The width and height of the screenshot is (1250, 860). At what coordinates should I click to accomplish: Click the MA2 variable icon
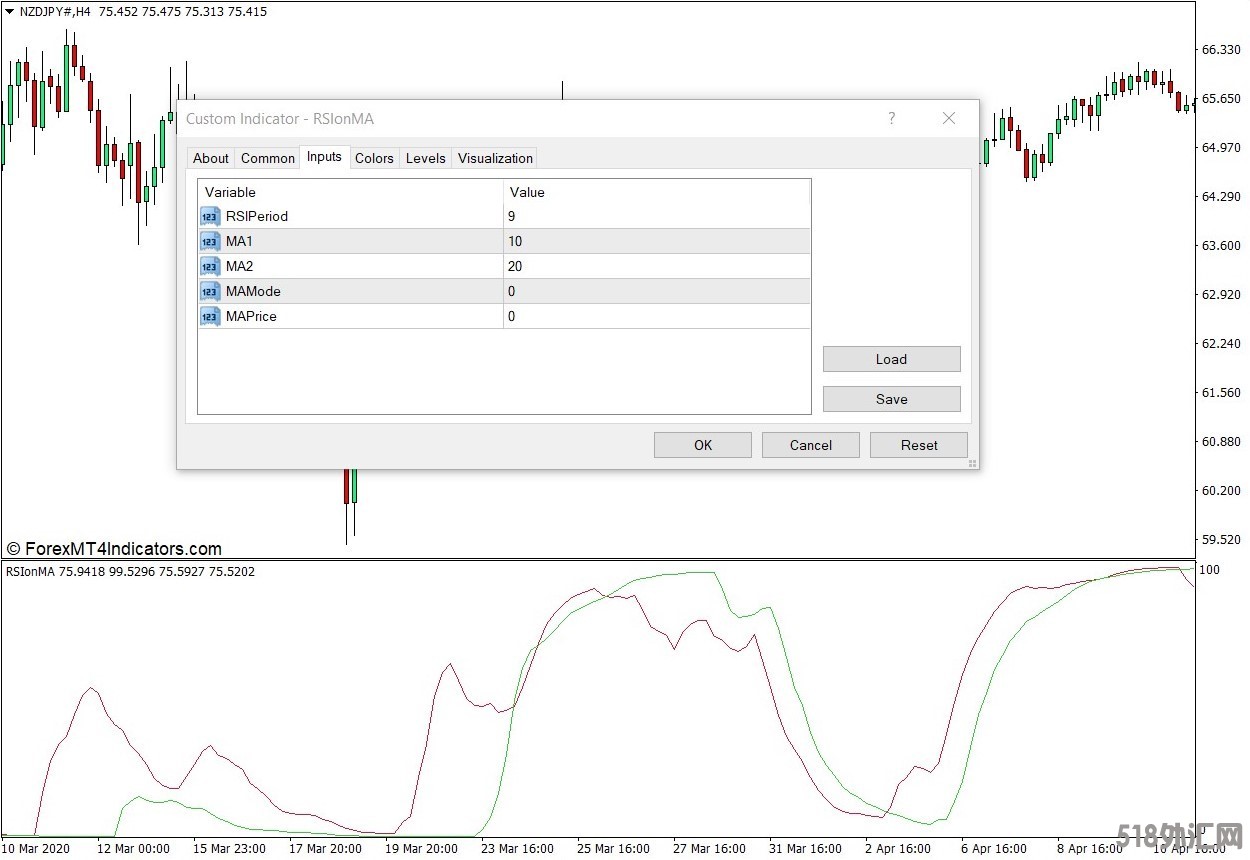210,266
